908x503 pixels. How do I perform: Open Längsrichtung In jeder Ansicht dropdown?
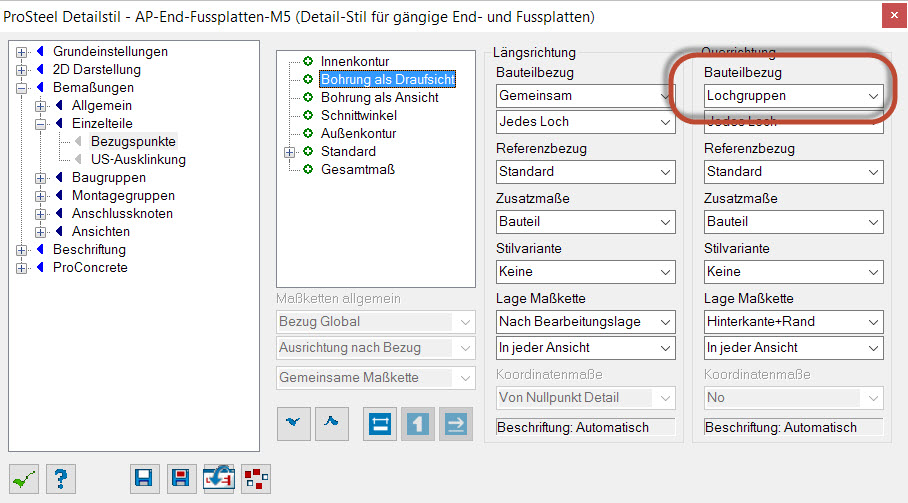(585, 348)
